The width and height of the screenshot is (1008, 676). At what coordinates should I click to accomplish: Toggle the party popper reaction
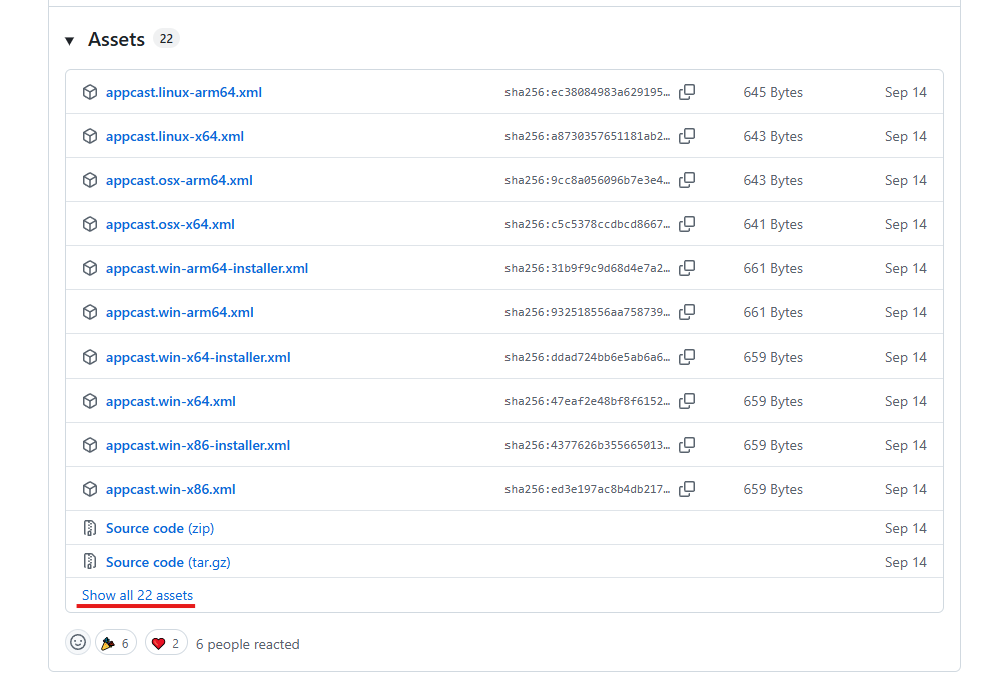click(116, 643)
